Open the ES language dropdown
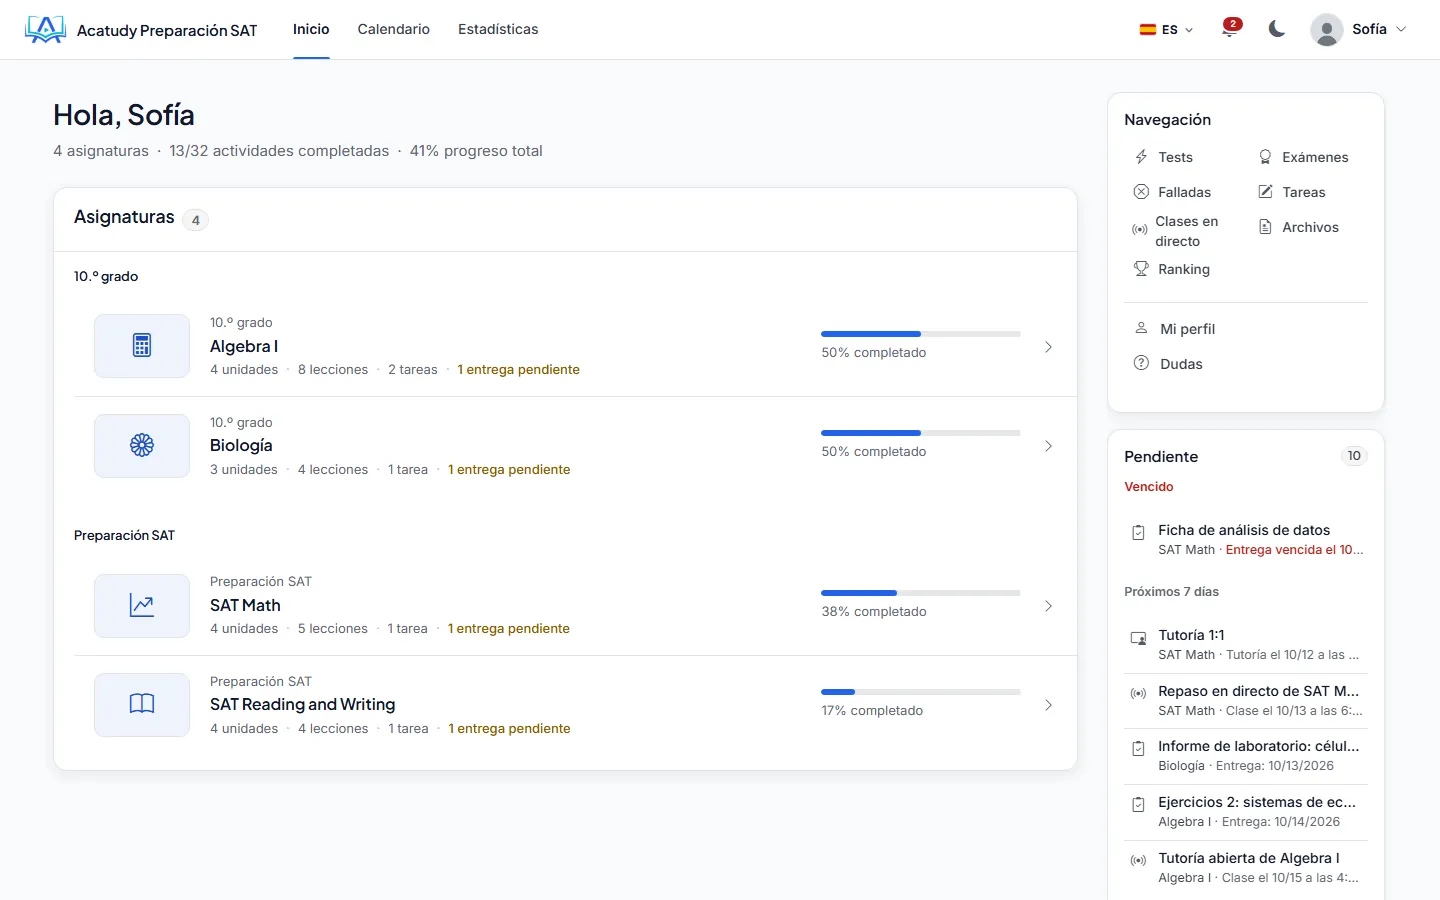This screenshot has width=1440, height=900. pos(1166,30)
